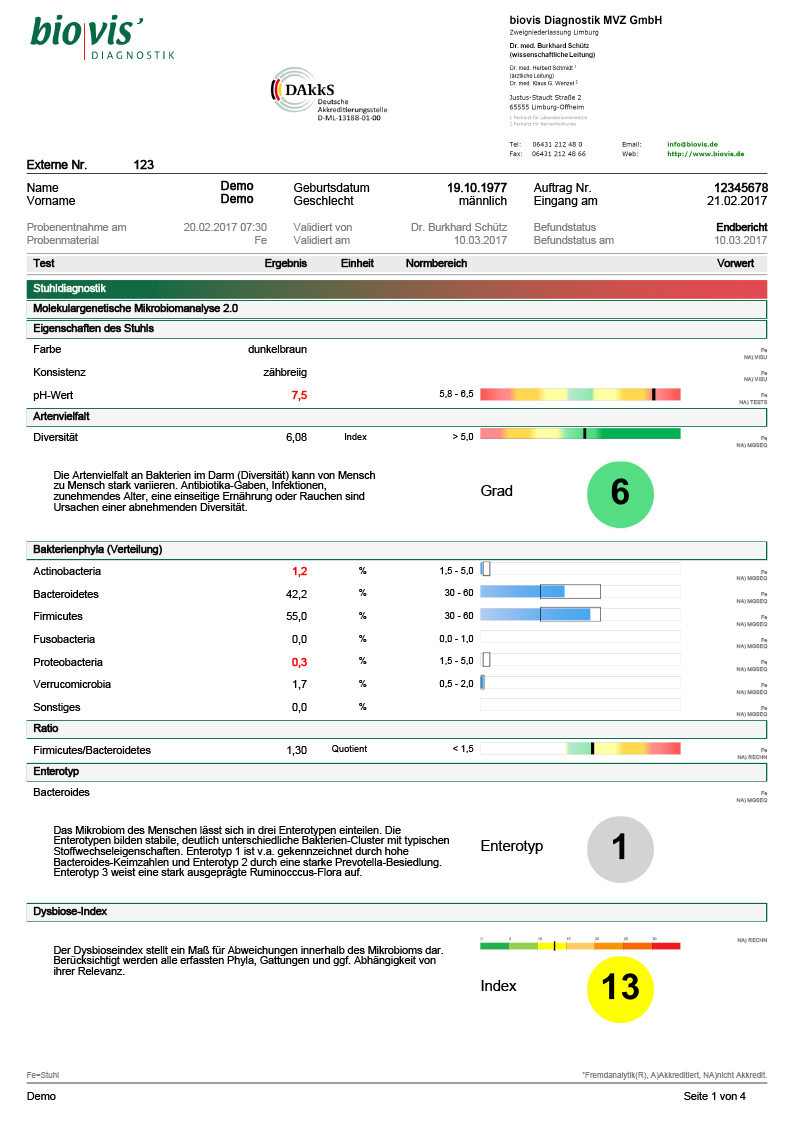Click the red Proteobacteria value 0,3
The width and height of the screenshot is (794, 1123).
[x=299, y=662]
